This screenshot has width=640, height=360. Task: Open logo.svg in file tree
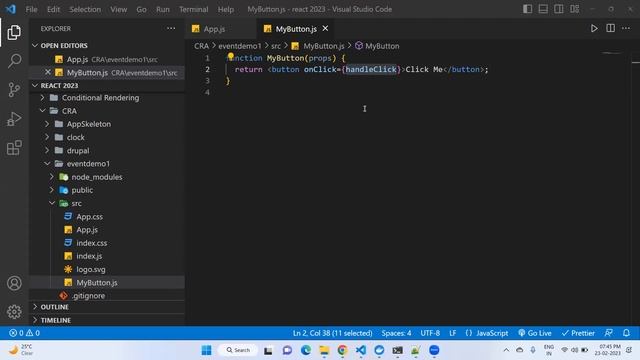[x=106, y=269]
